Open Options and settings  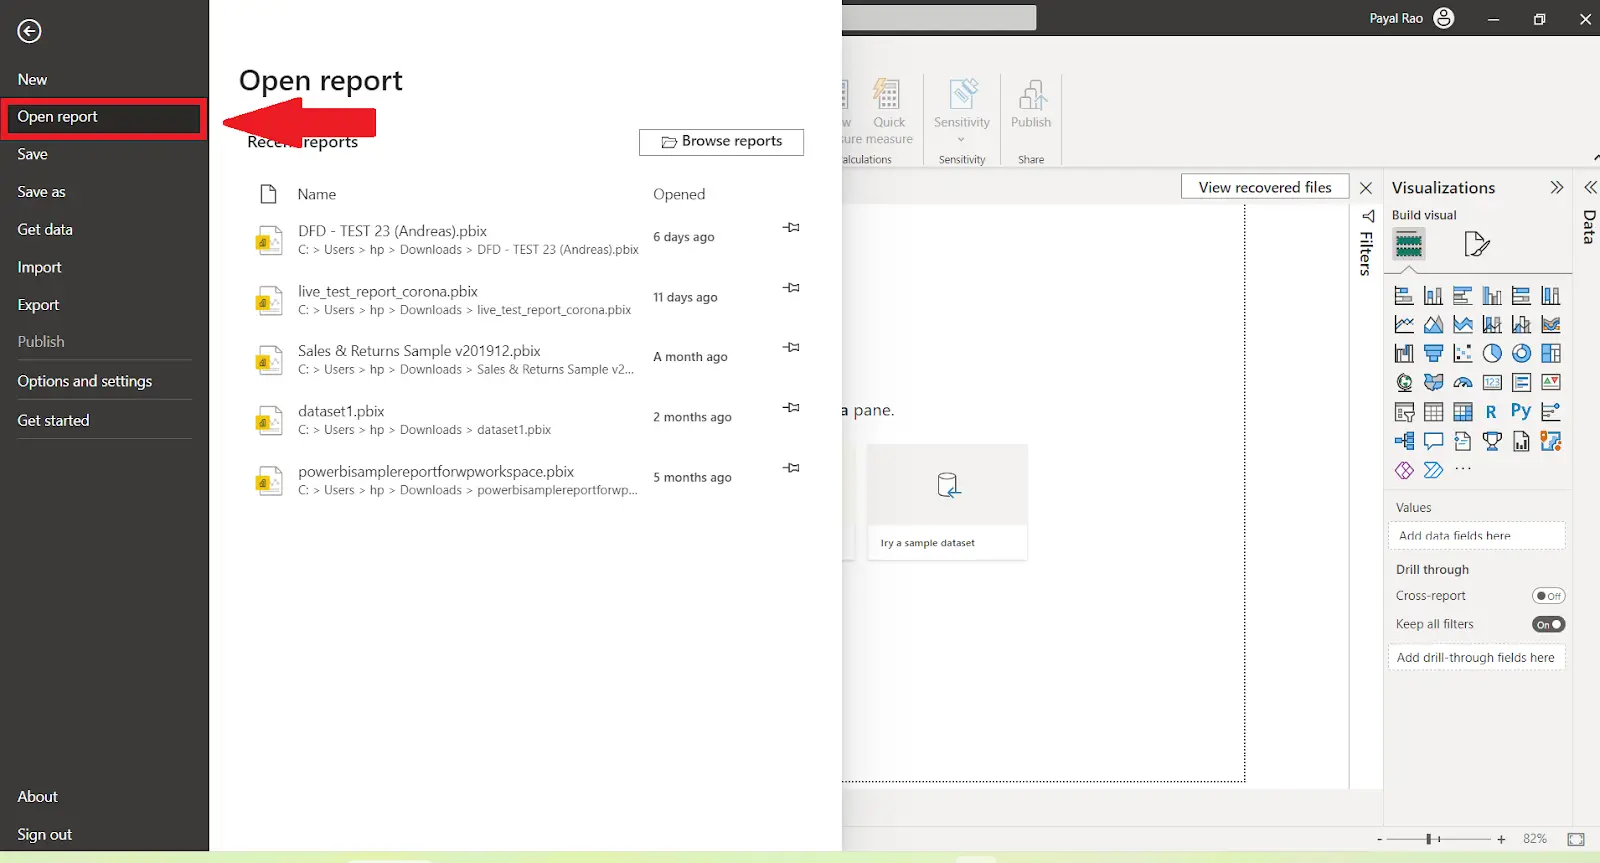[85, 381]
